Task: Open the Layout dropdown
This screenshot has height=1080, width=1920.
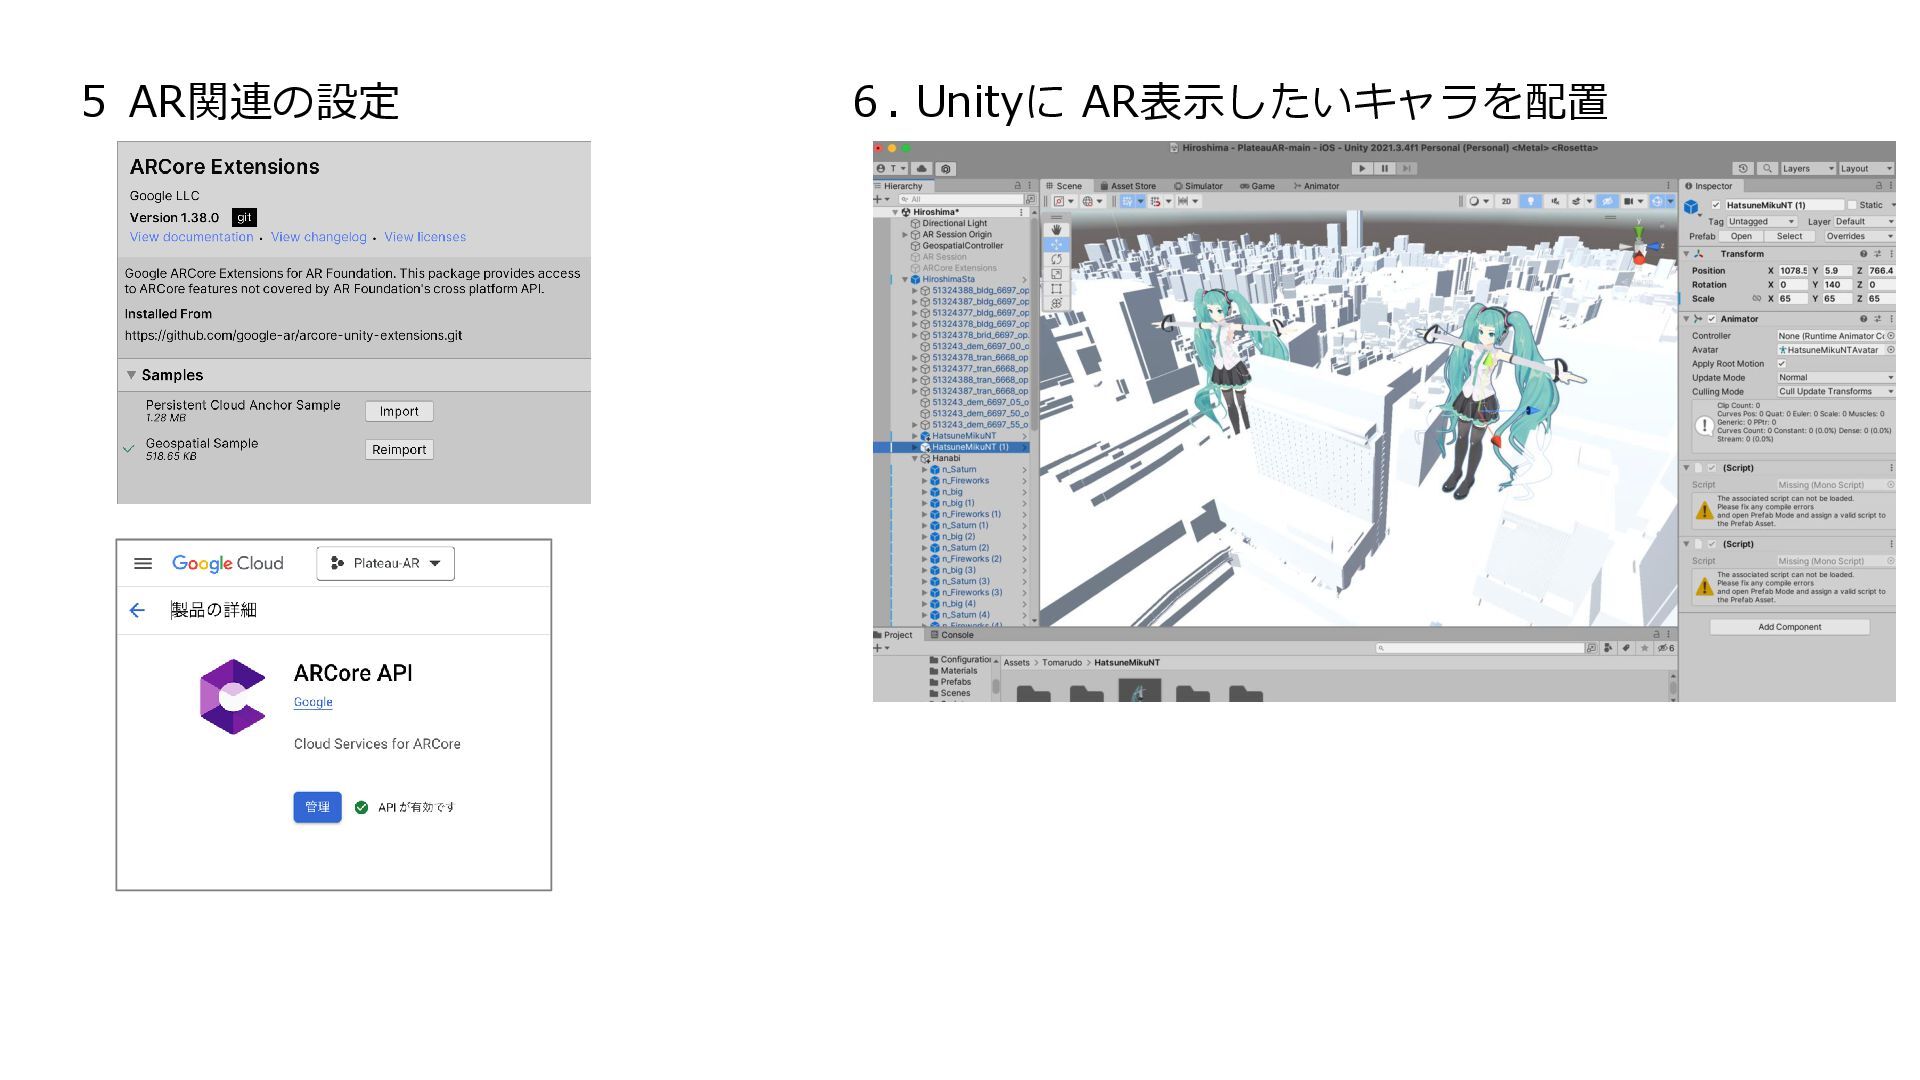Action: tap(1866, 168)
